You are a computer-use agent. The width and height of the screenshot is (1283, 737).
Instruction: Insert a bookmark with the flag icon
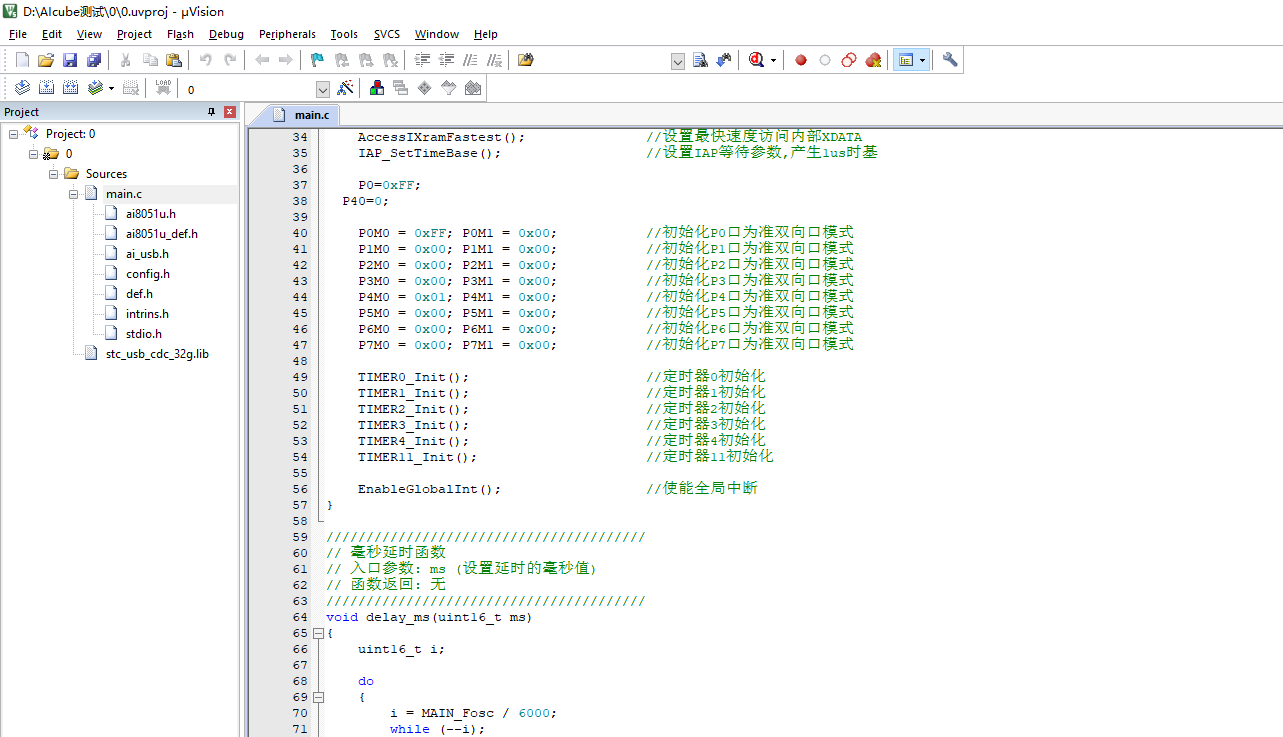pyautogui.click(x=317, y=60)
